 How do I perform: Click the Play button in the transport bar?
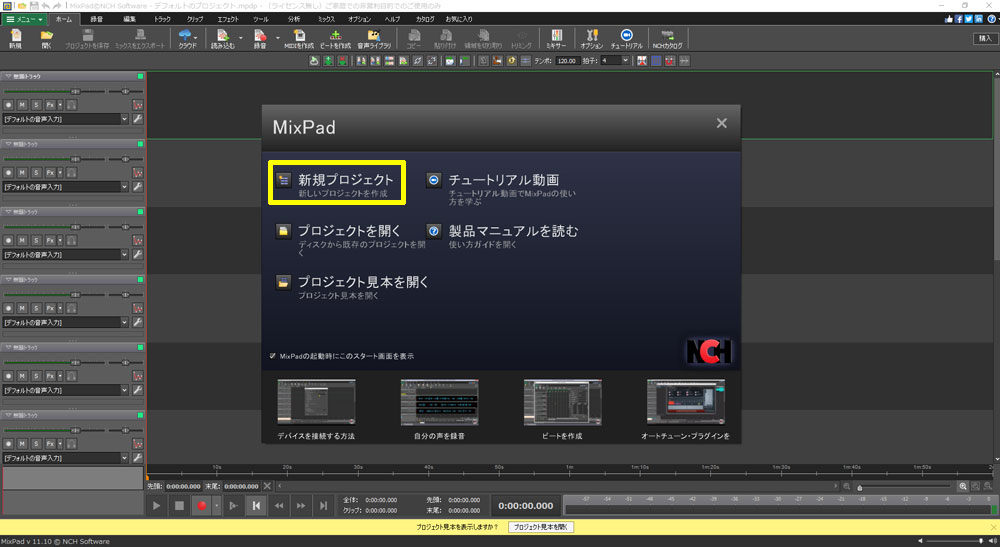click(156, 506)
